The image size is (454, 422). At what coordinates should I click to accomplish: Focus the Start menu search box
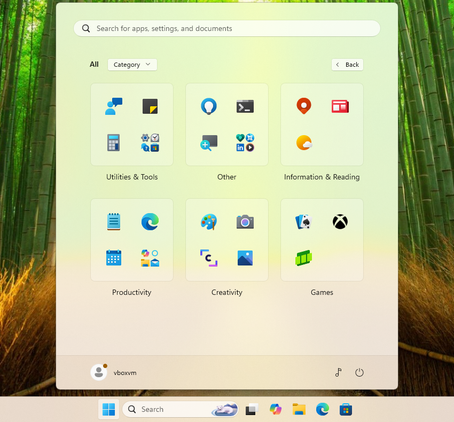(227, 28)
